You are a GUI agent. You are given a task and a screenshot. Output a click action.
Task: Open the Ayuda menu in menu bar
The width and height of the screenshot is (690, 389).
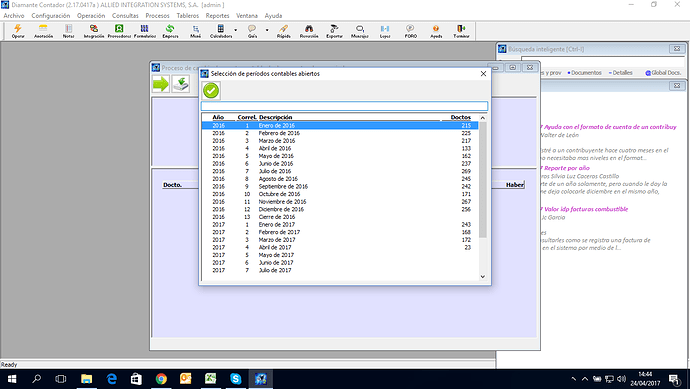(273, 15)
